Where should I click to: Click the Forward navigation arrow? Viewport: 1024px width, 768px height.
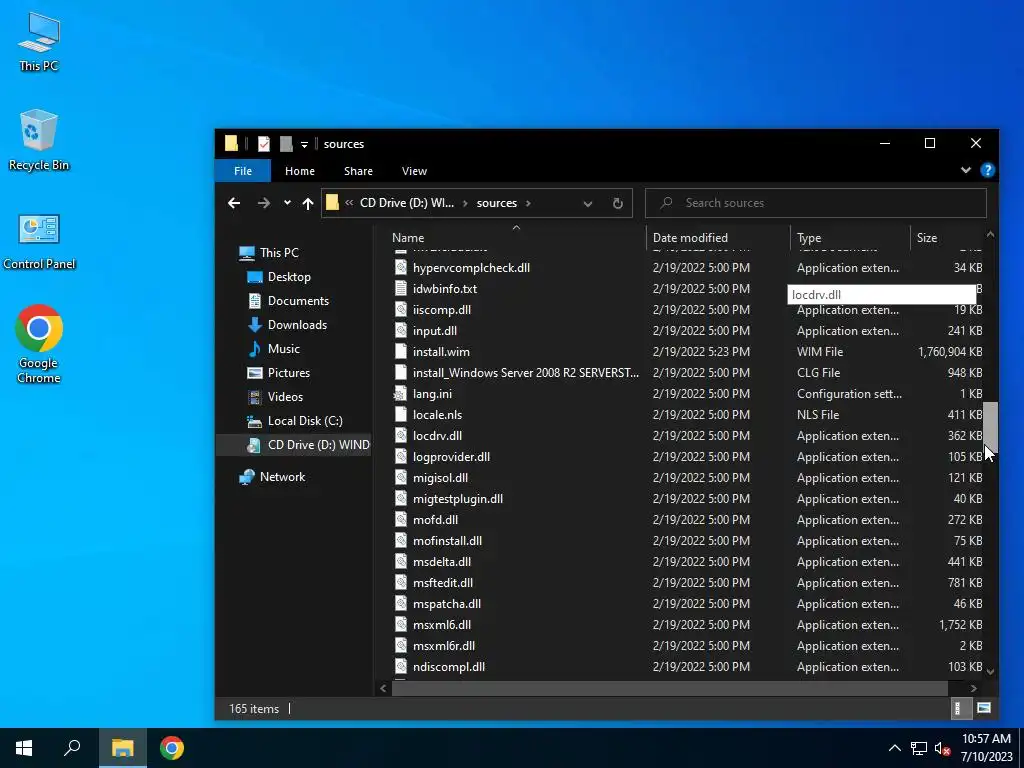264,203
